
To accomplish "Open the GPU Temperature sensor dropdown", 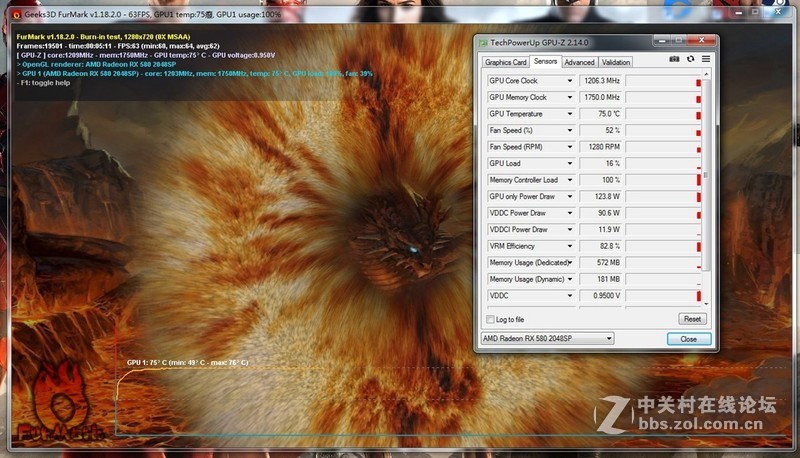I will tap(570, 114).
